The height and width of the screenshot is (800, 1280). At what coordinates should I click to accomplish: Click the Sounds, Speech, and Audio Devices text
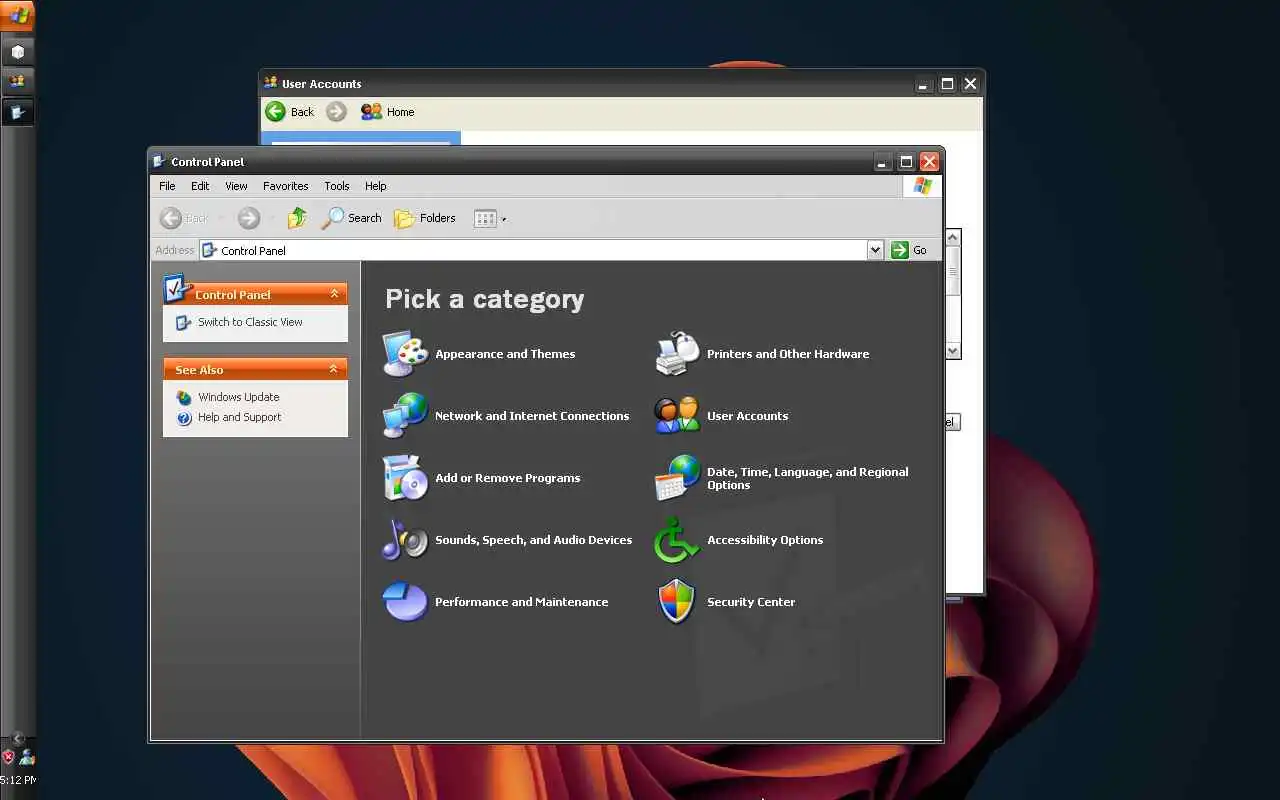(x=533, y=540)
